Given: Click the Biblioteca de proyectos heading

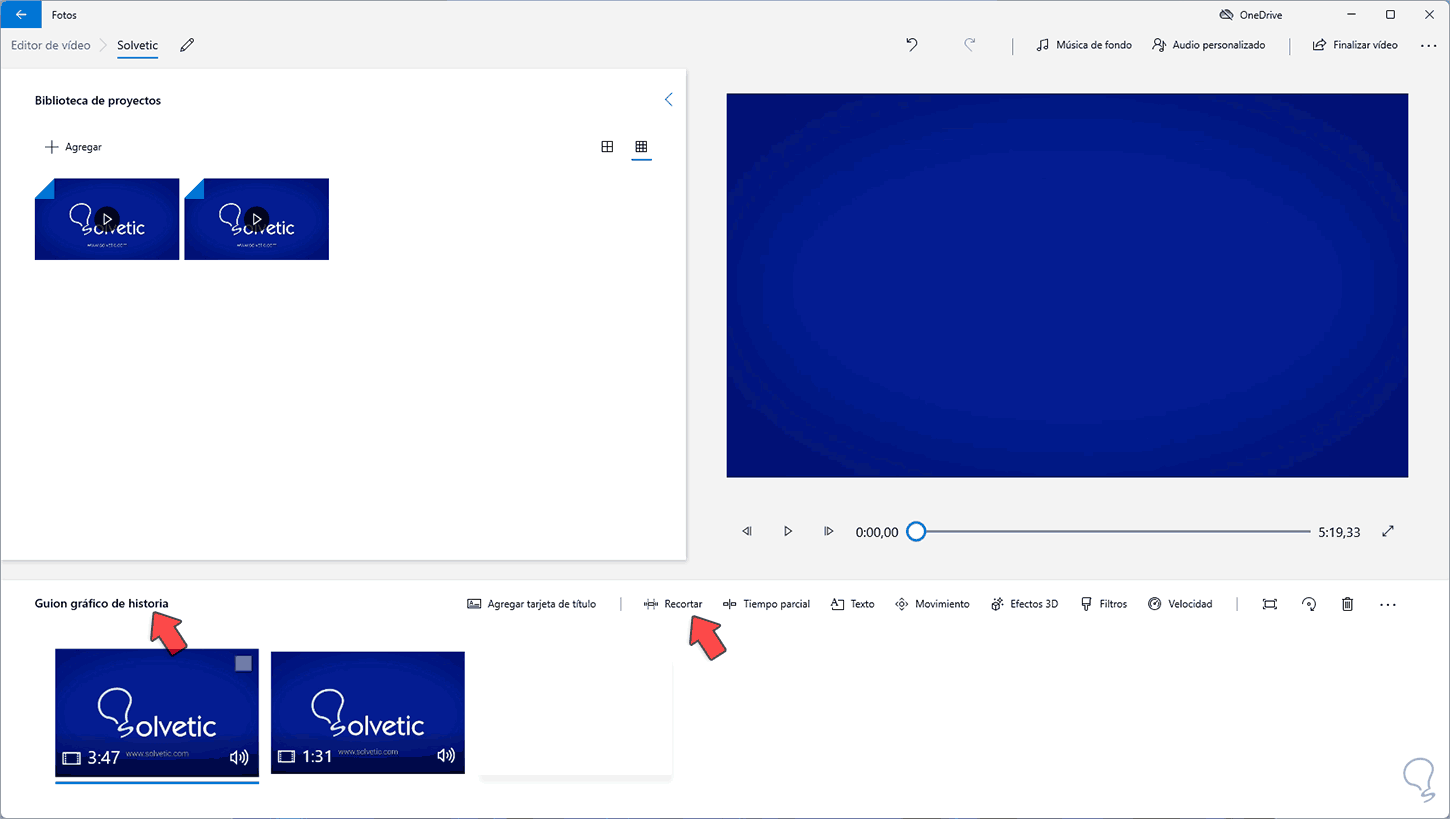Looking at the screenshot, I should coord(98,100).
